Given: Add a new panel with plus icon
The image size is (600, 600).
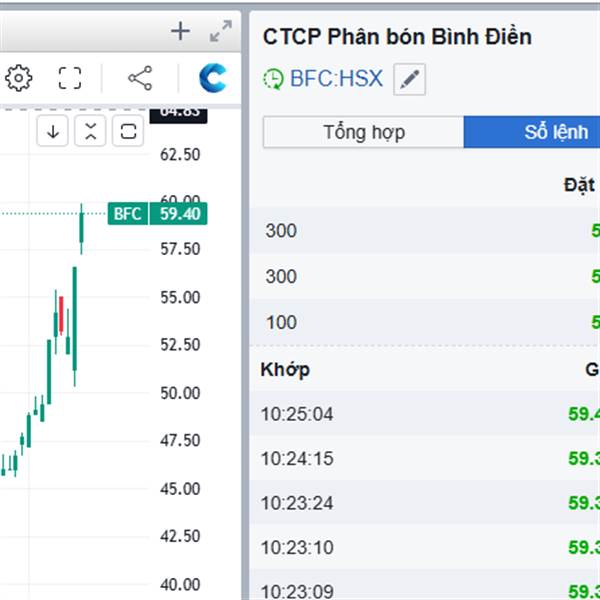Looking at the screenshot, I should (x=180, y=31).
